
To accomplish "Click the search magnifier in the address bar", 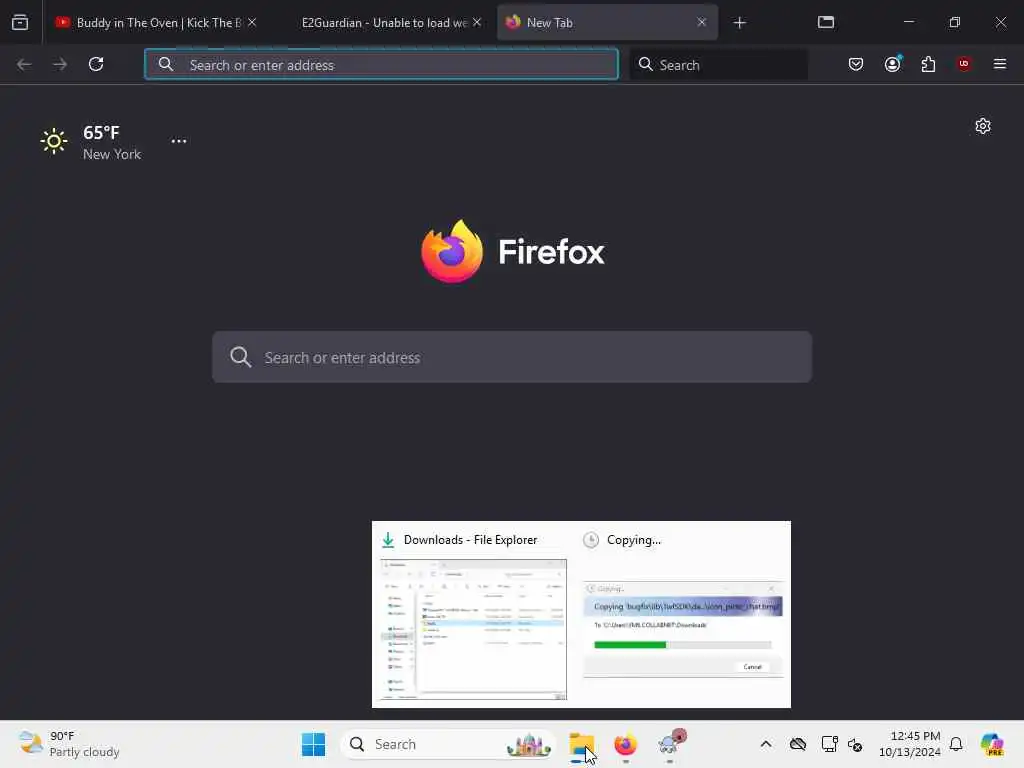I will pyautogui.click(x=166, y=64).
